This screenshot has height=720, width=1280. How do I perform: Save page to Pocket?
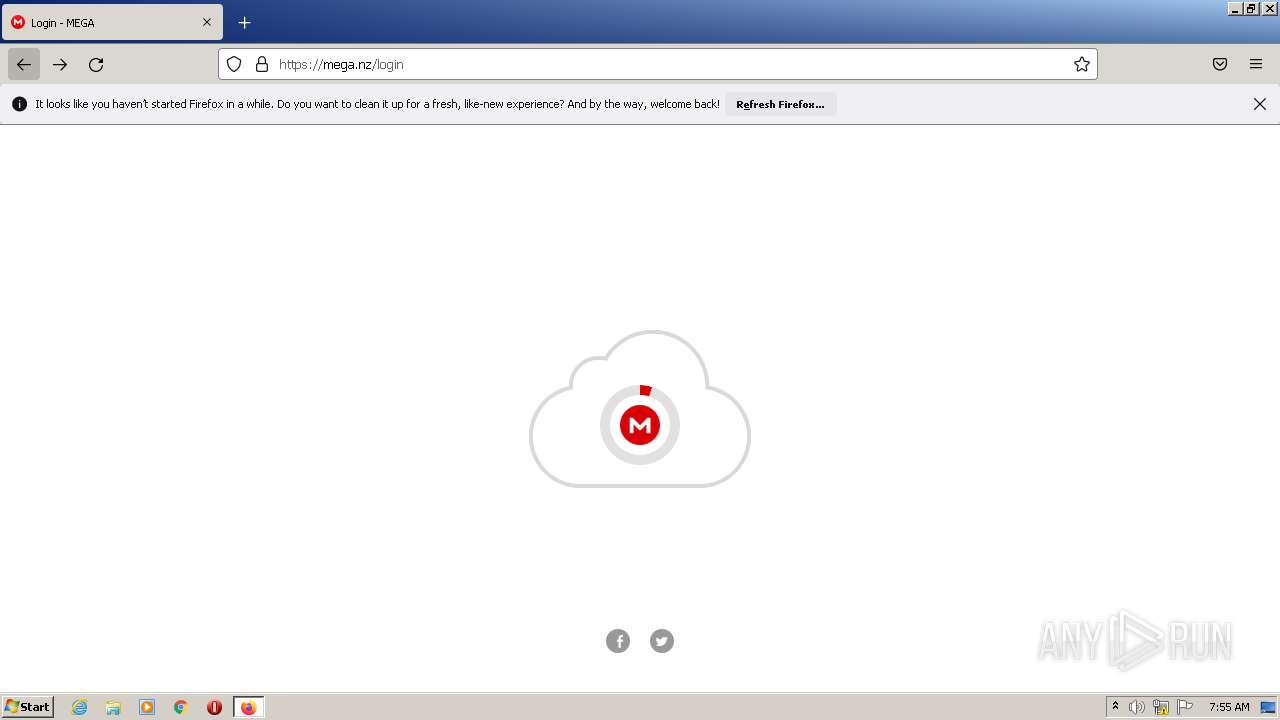click(x=1220, y=64)
